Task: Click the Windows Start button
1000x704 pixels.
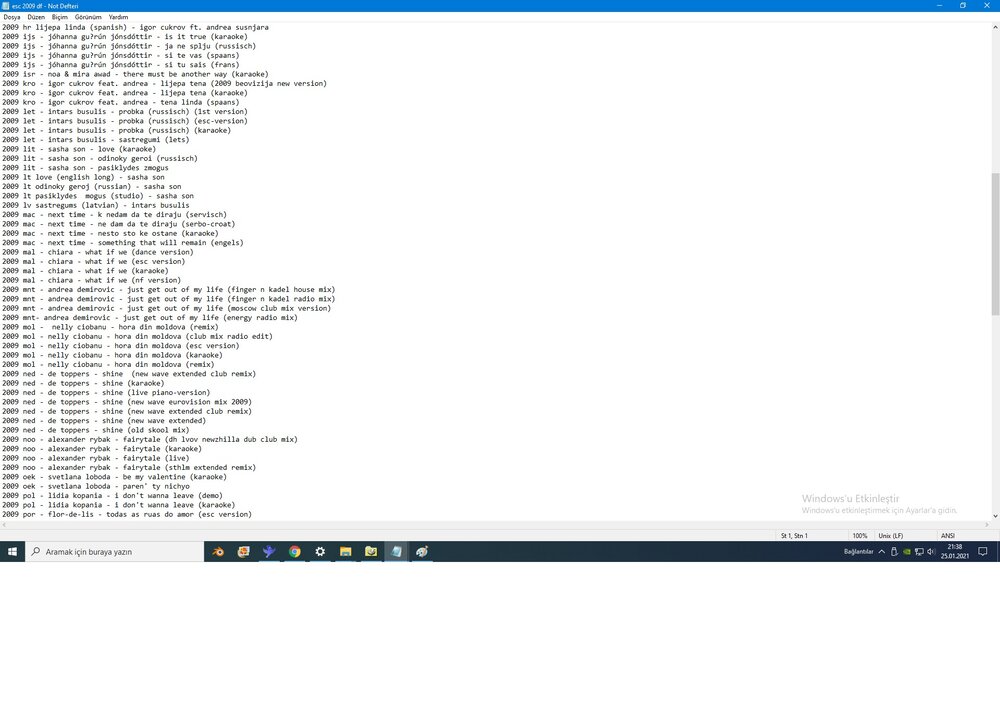Action: 11,551
